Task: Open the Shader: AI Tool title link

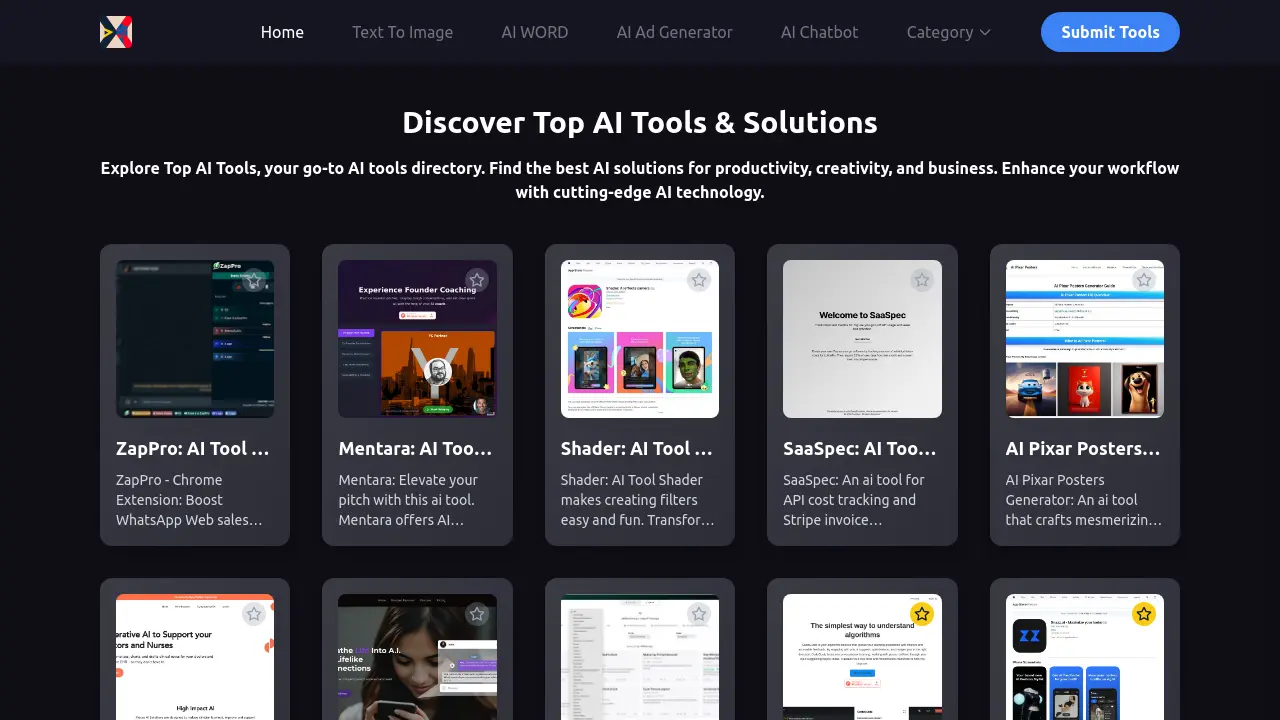Action: [640, 449]
